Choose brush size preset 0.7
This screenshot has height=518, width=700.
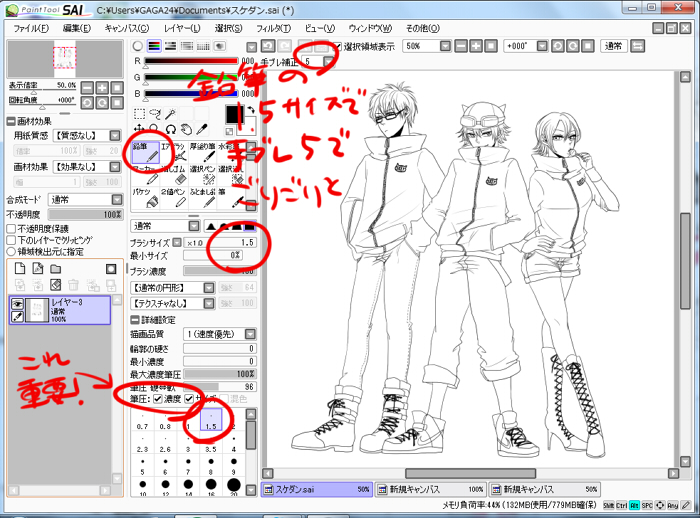(x=142, y=420)
